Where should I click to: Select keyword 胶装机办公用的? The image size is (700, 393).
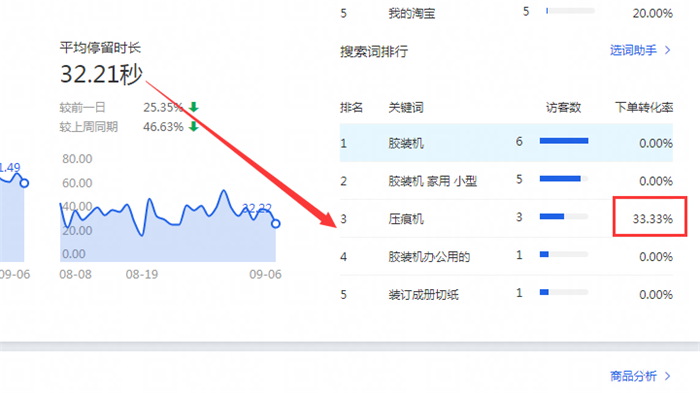[429, 257]
